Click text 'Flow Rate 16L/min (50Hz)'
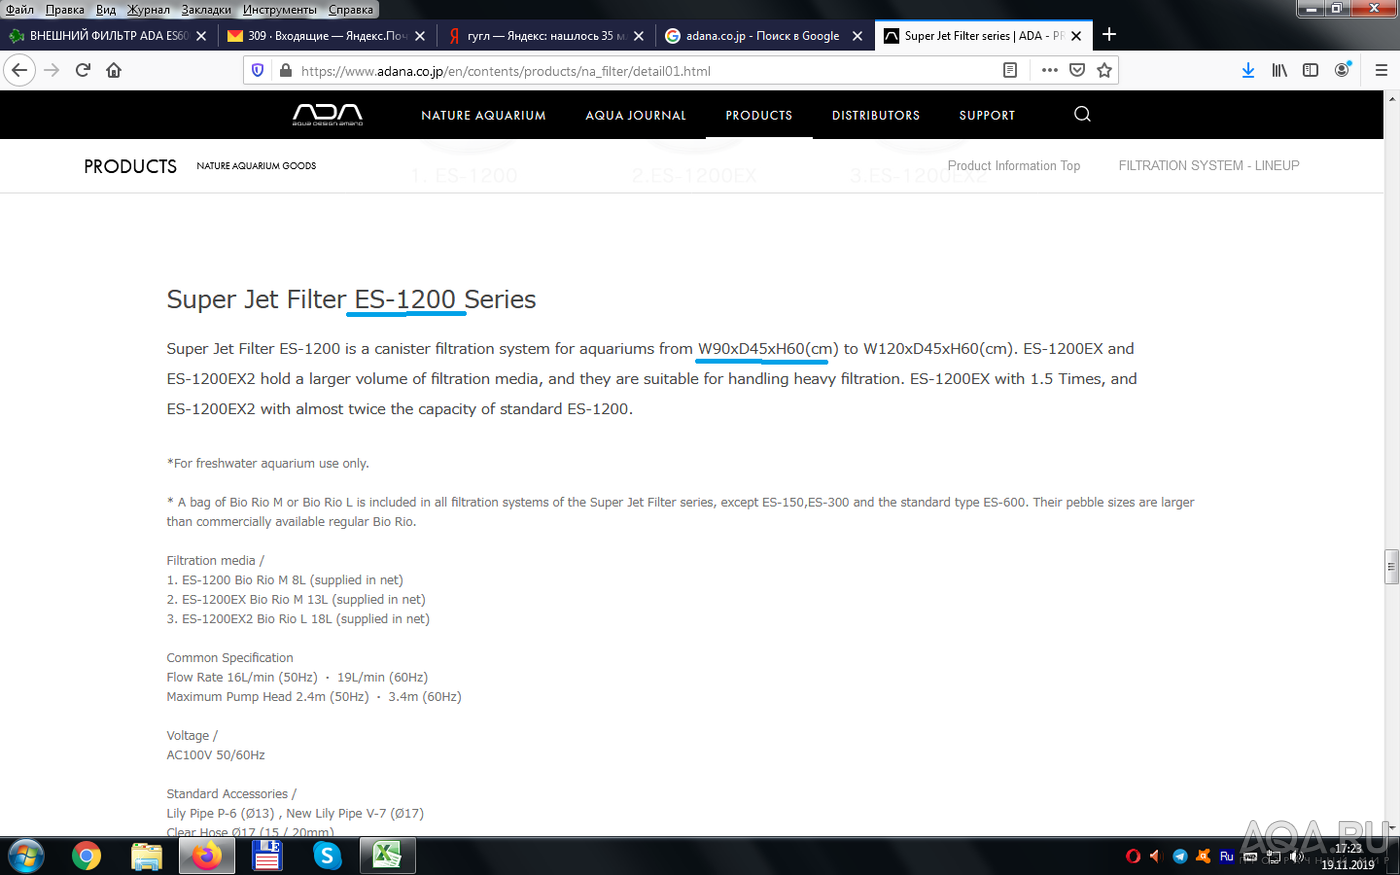Screen dimensions: 1400x875 pos(242,677)
